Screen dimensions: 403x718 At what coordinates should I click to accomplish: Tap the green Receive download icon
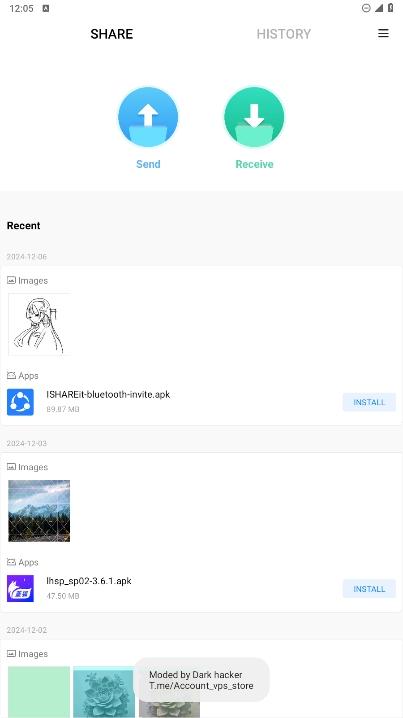coord(254,117)
